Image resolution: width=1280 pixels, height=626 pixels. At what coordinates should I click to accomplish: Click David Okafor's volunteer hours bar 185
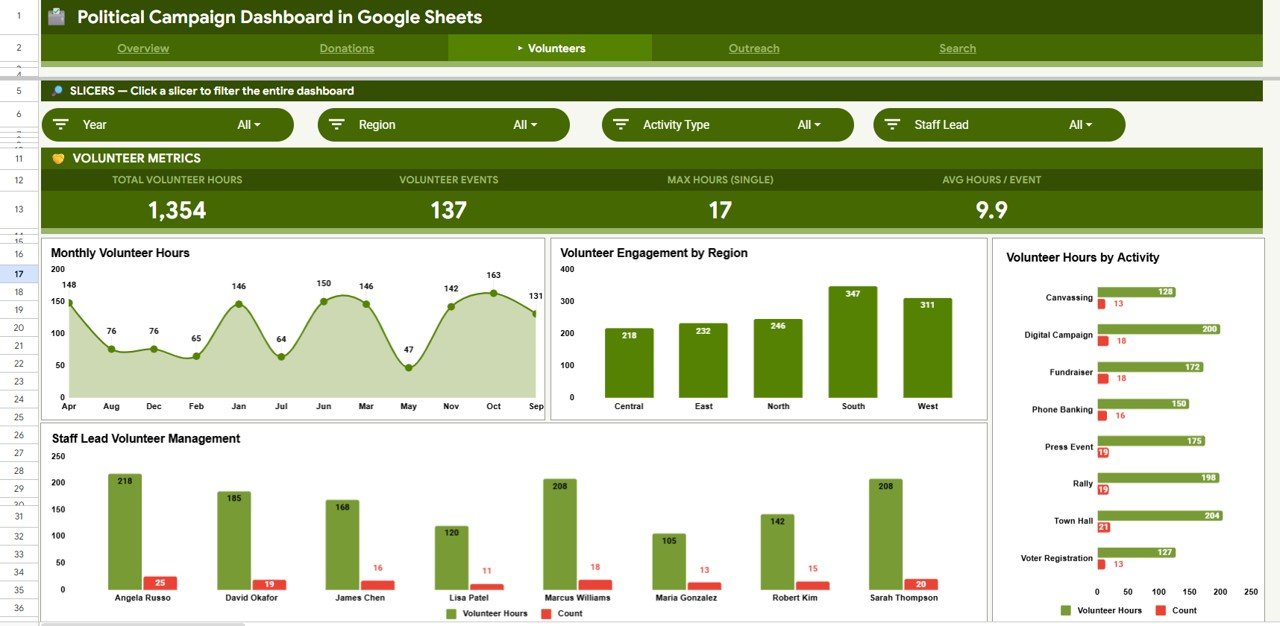(x=234, y=541)
